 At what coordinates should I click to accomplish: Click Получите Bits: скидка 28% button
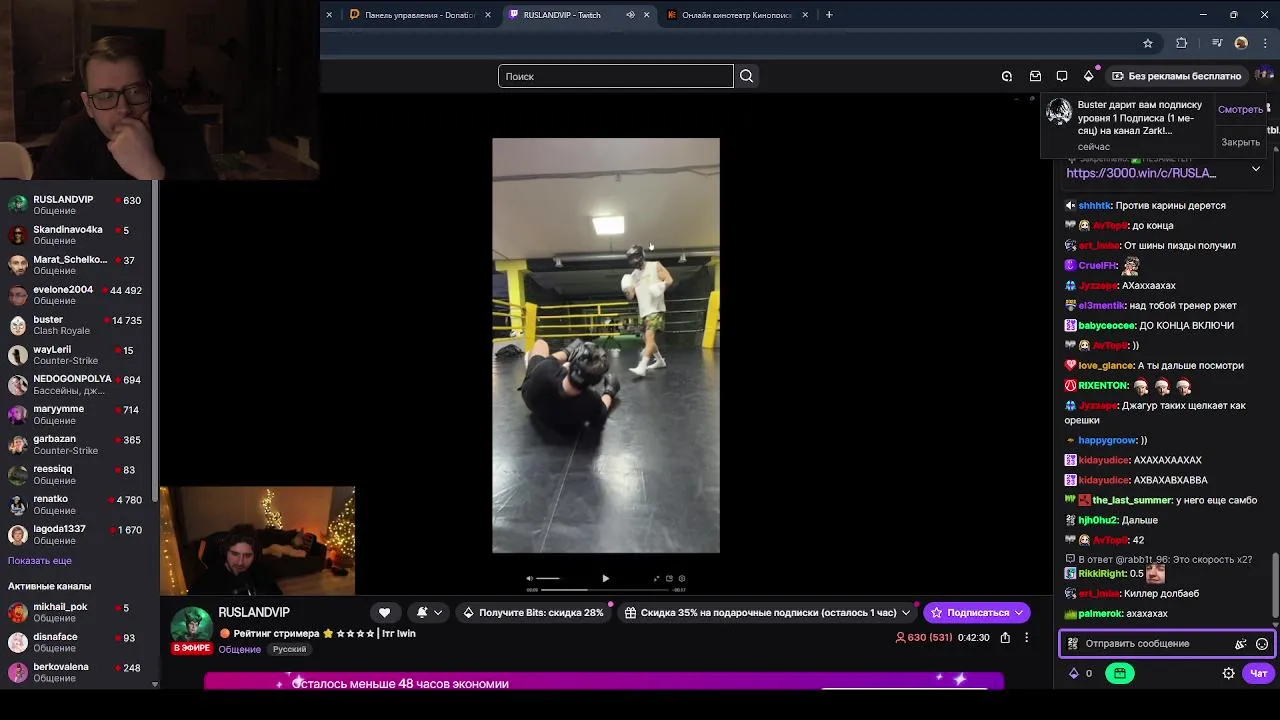pos(533,612)
